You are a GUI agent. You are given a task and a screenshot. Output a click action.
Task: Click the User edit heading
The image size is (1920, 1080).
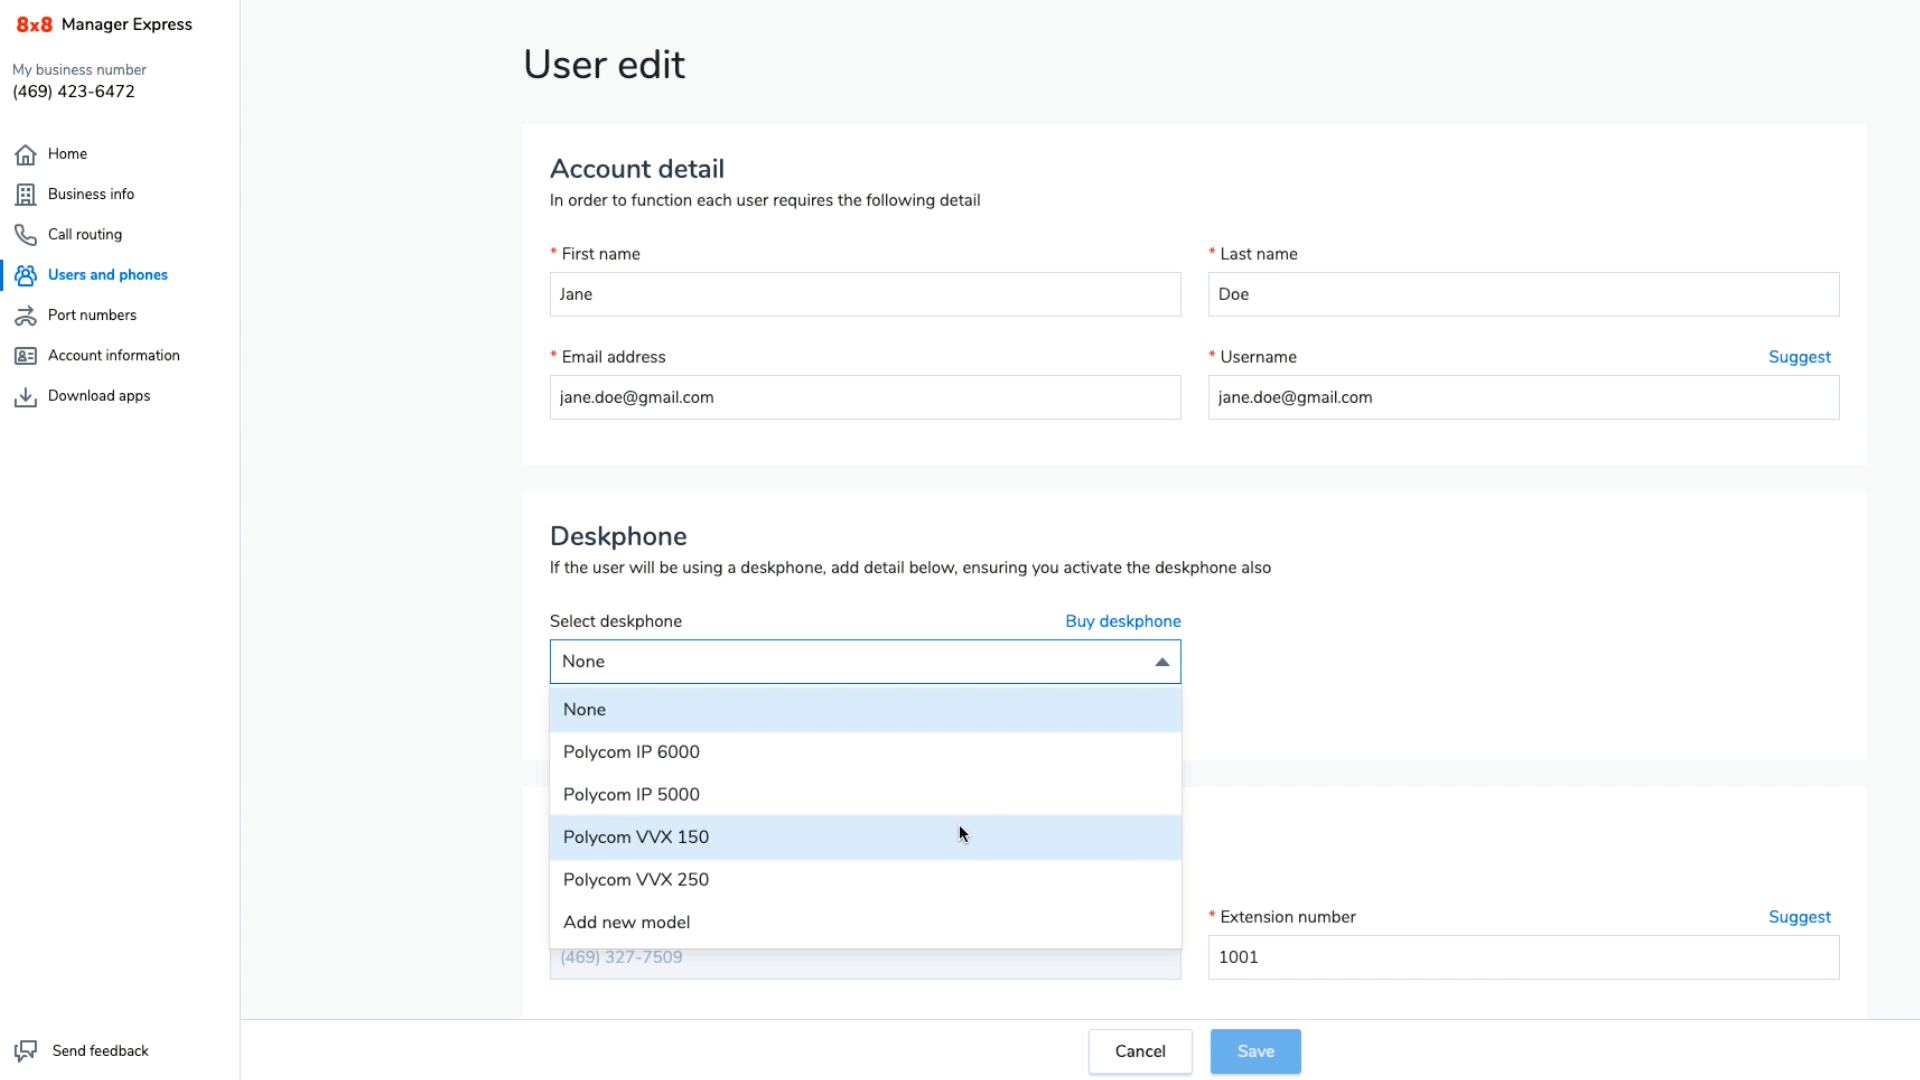click(x=604, y=65)
